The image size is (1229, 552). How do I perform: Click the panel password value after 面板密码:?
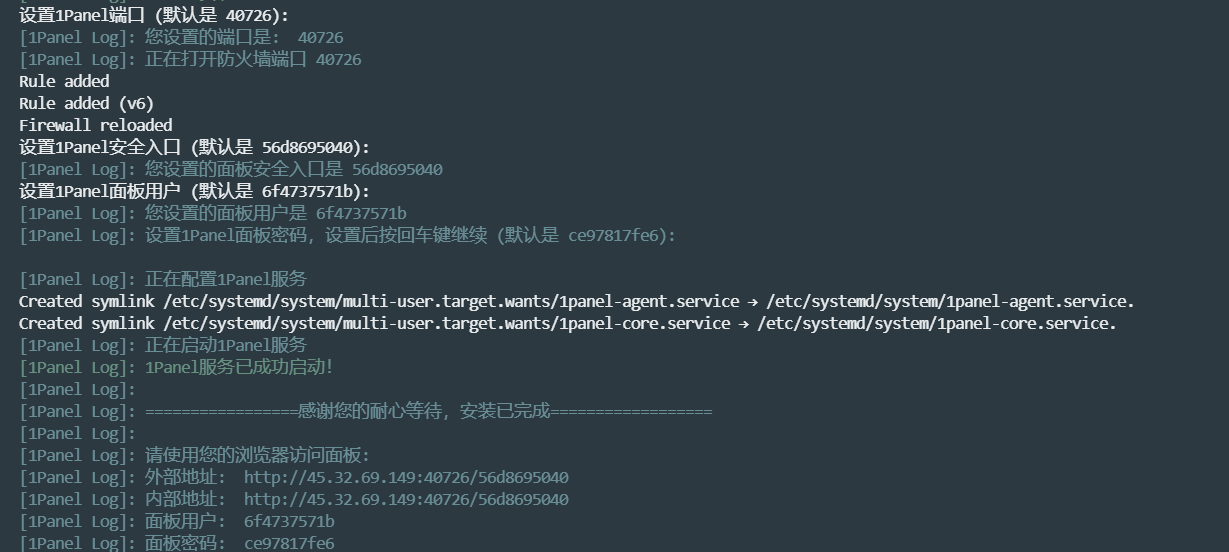click(x=289, y=543)
